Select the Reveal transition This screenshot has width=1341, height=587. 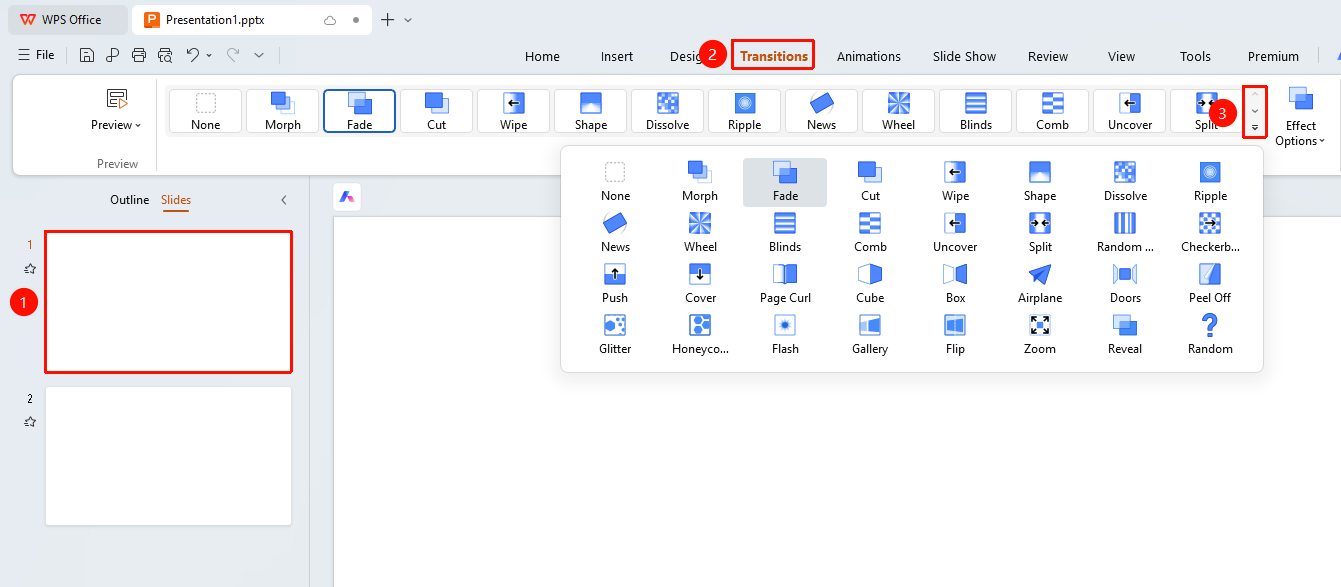(x=1125, y=334)
